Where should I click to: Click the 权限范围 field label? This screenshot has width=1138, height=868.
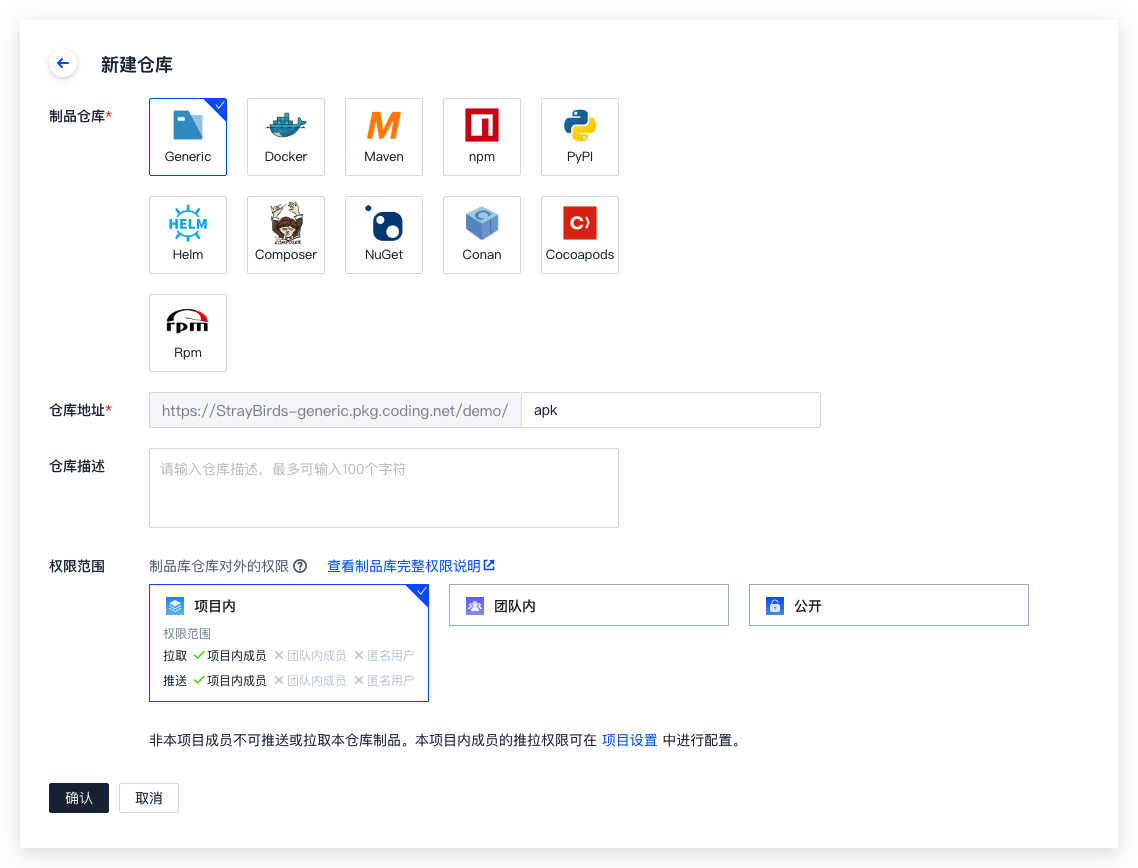coord(77,566)
